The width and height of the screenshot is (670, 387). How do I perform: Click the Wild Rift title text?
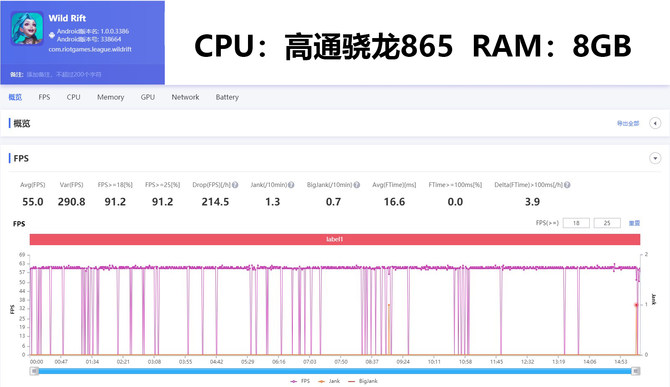click(67, 18)
